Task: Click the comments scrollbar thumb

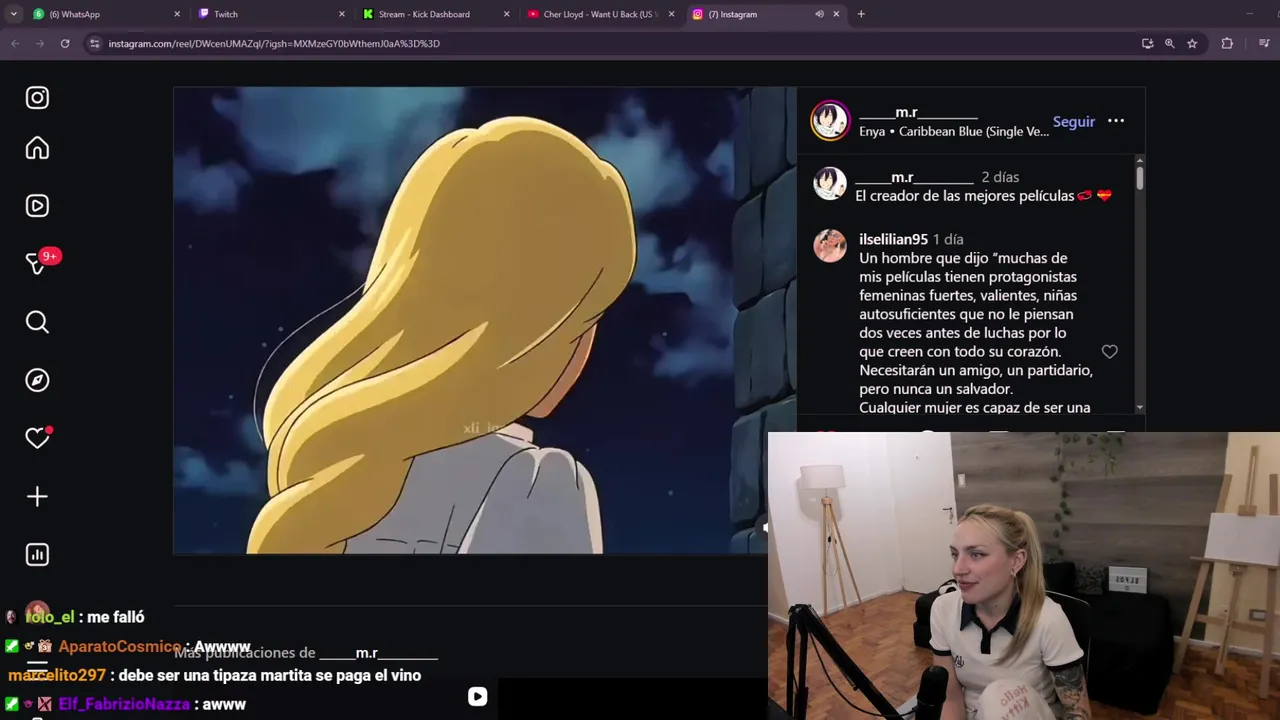Action: (1139, 177)
